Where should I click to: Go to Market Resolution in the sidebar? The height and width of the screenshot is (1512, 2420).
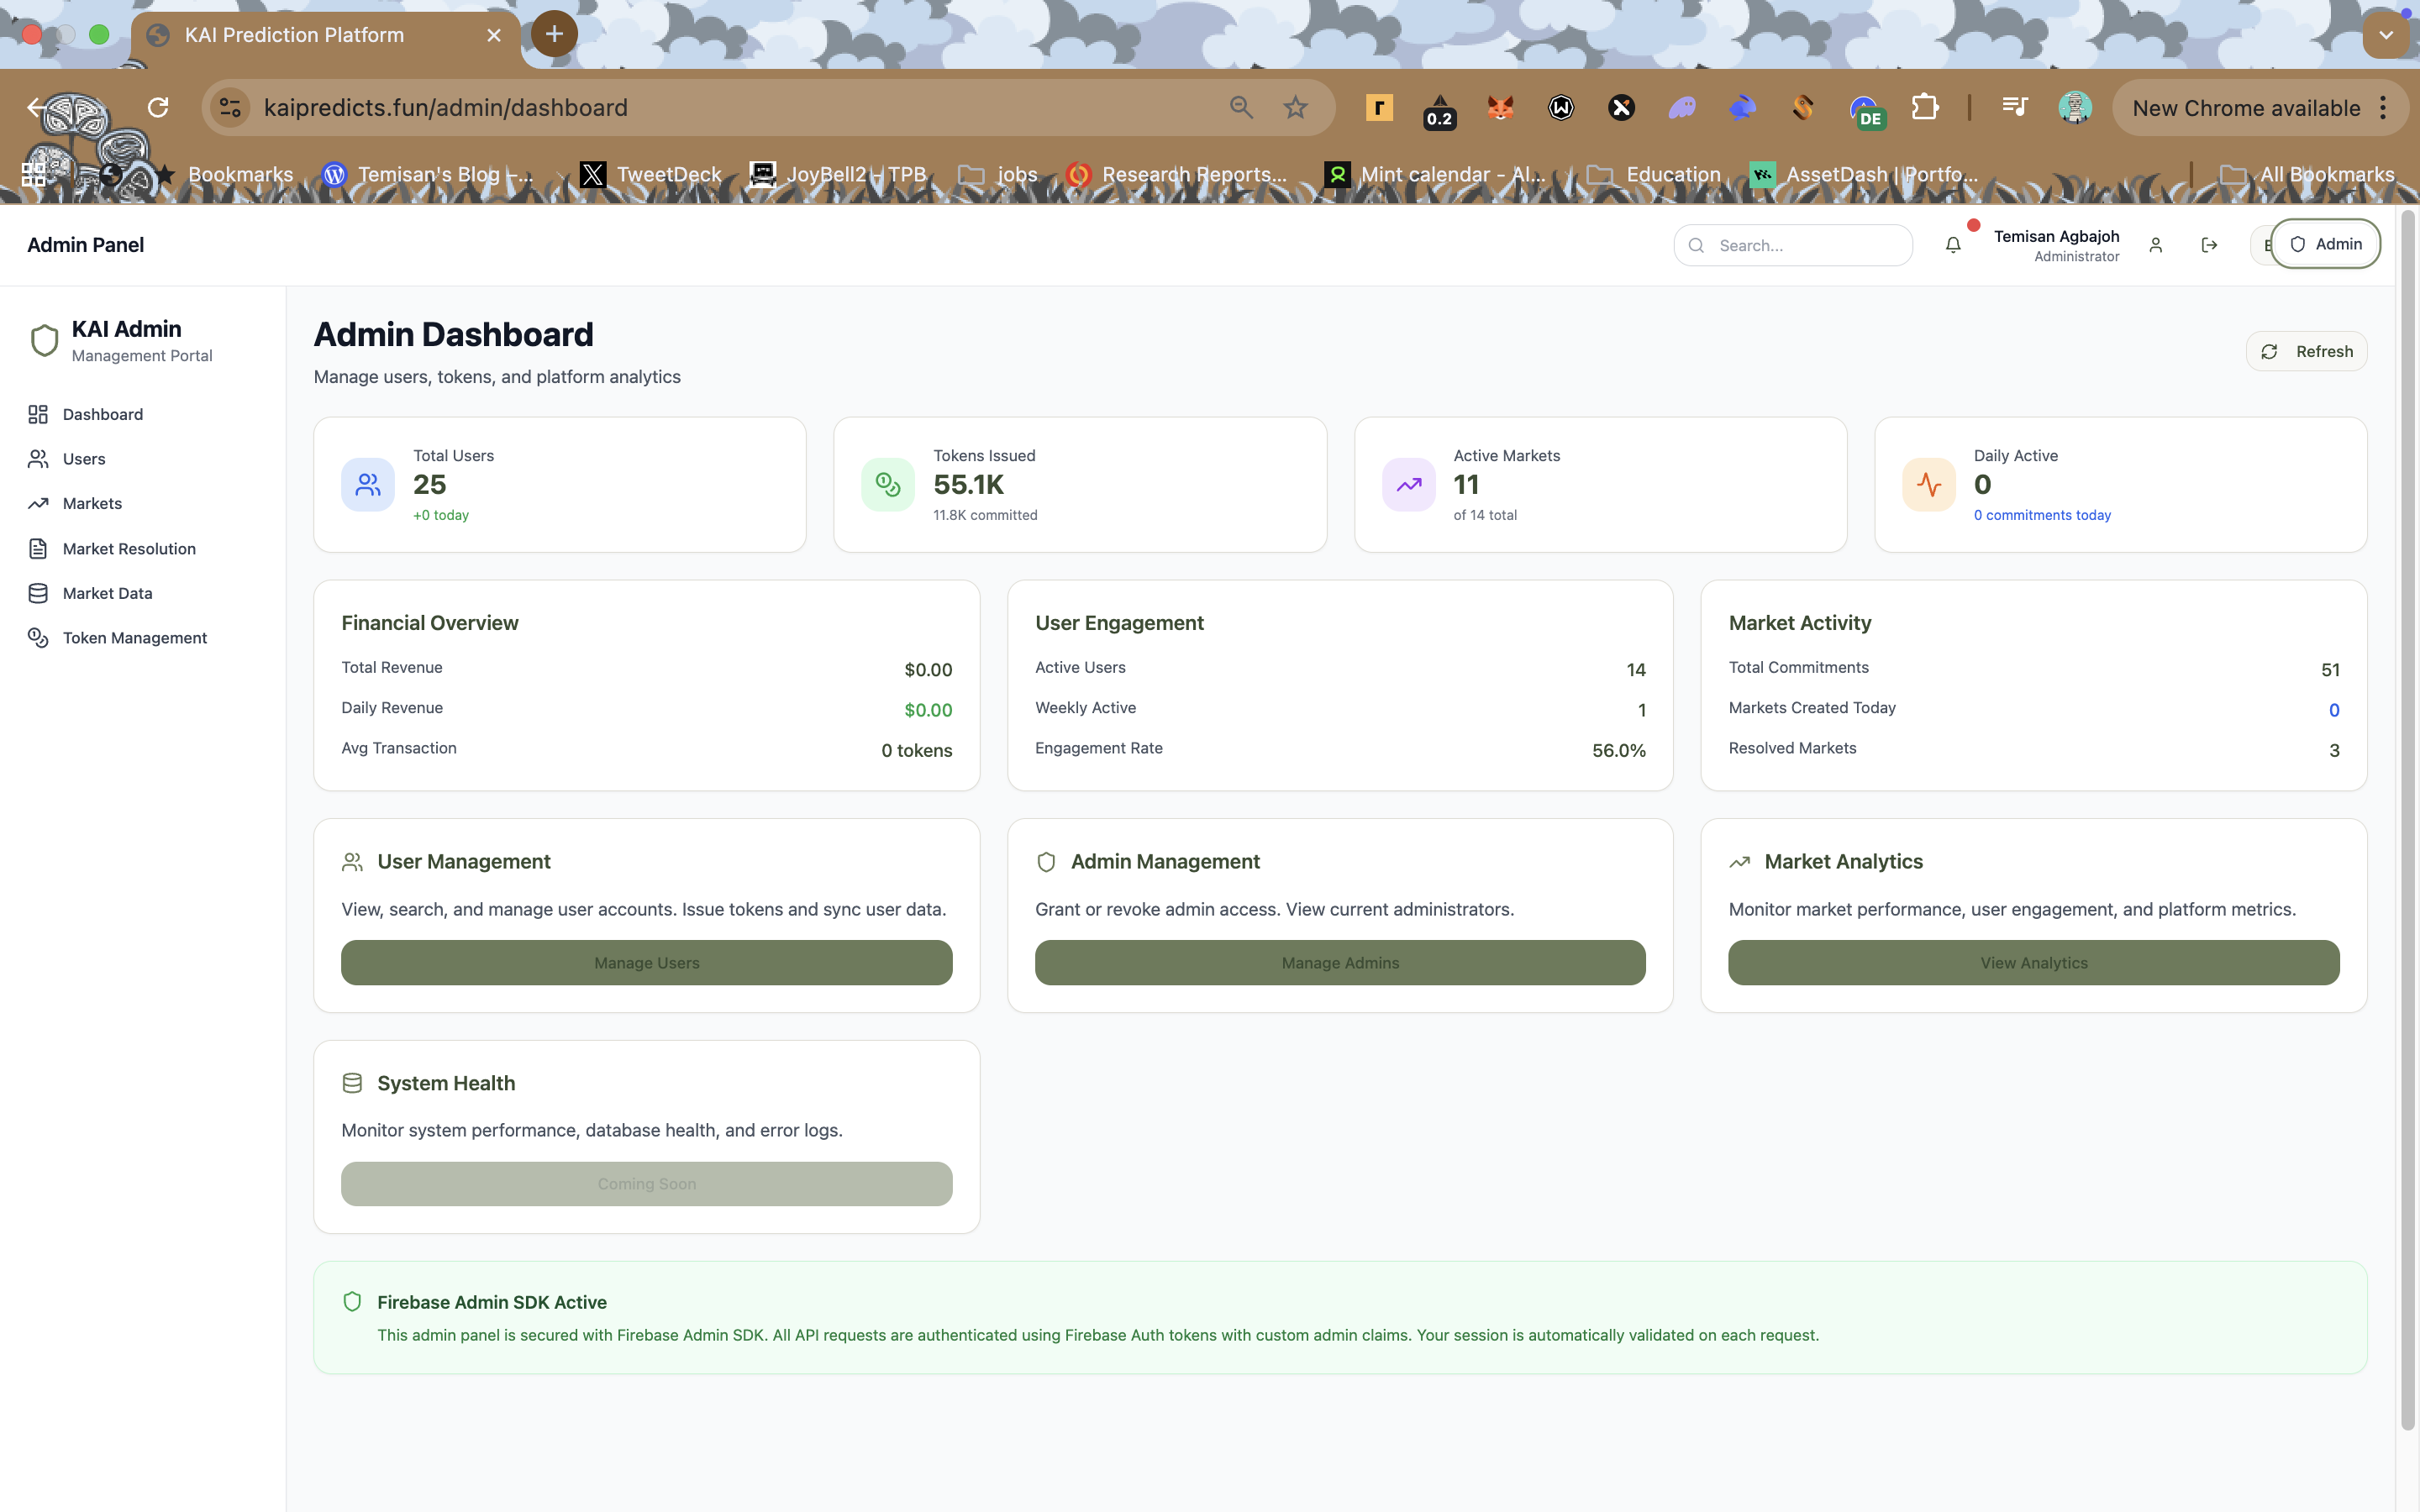point(129,549)
